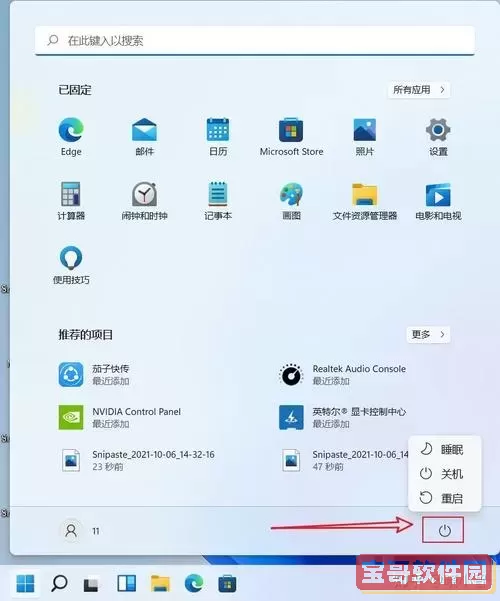The width and height of the screenshot is (500, 601).
Task: Open Microsoft Store from pinned apps
Action: tap(291, 137)
